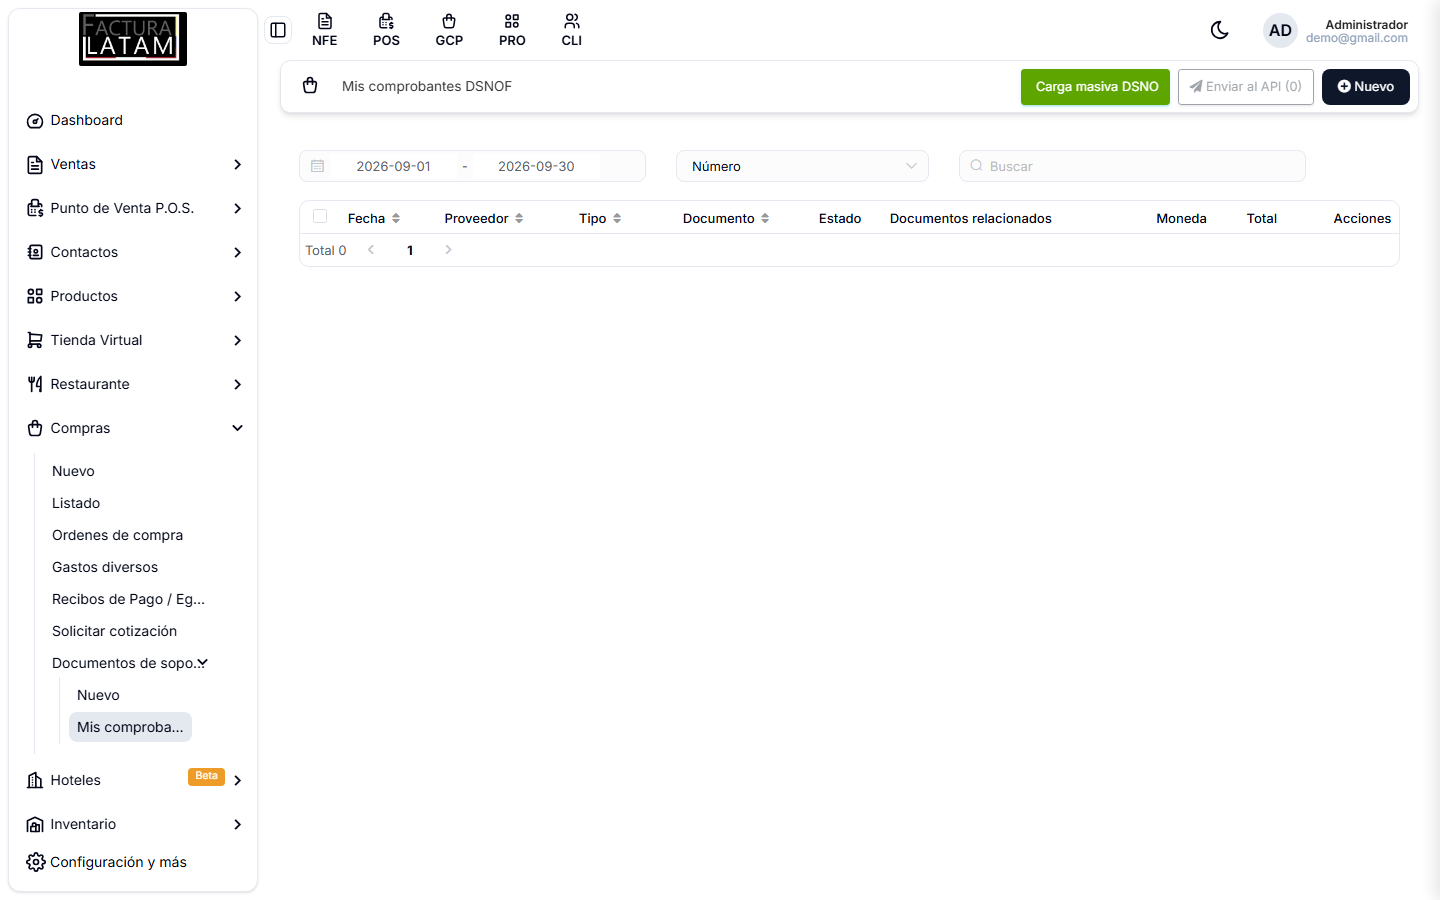Tick the select-all checkbox in table header
This screenshot has height=900, width=1440.
(320, 216)
